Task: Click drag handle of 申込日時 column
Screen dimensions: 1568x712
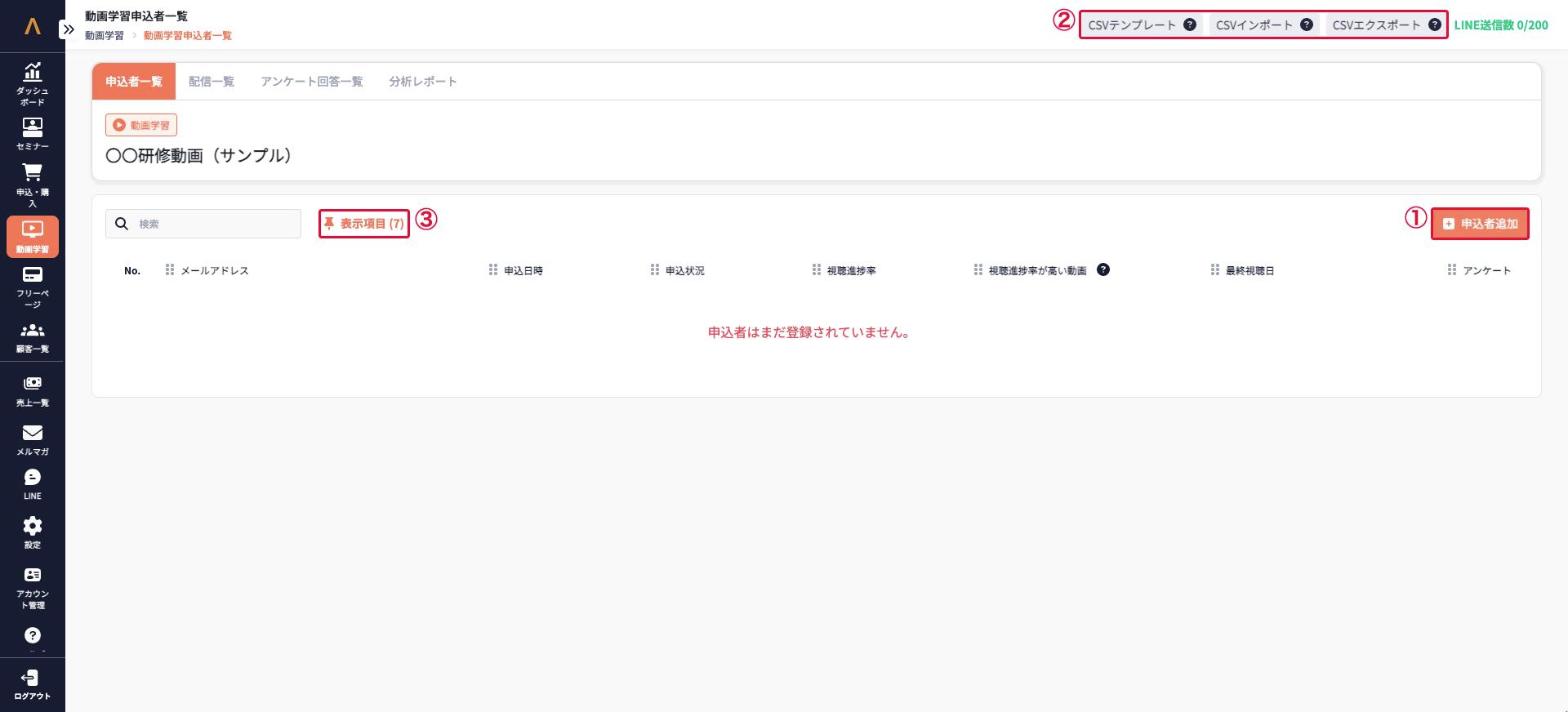Action: point(493,270)
